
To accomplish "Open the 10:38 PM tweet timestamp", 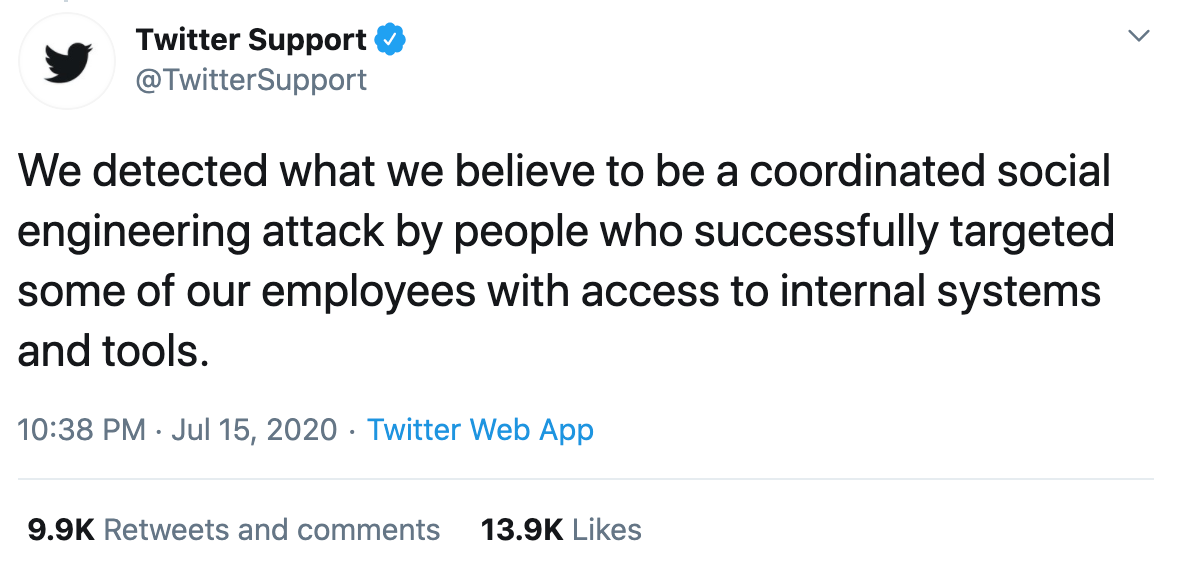I will click(81, 430).
